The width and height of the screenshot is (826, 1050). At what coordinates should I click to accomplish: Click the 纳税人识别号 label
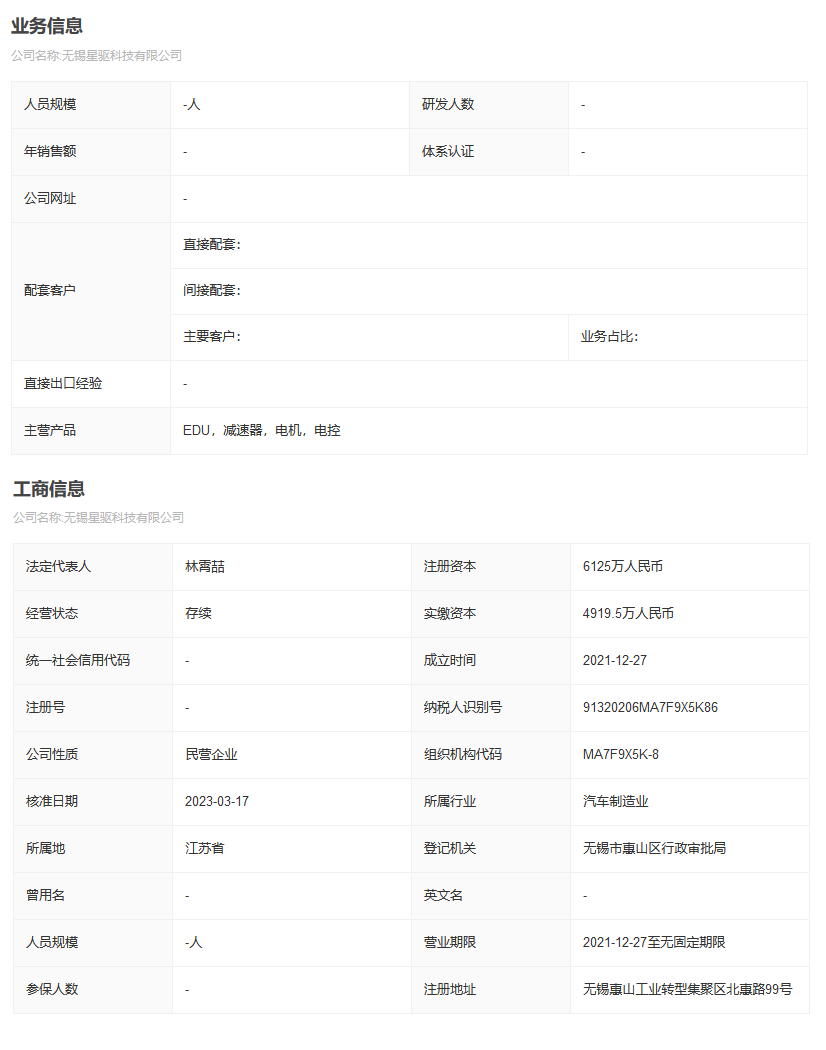point(463,707)
